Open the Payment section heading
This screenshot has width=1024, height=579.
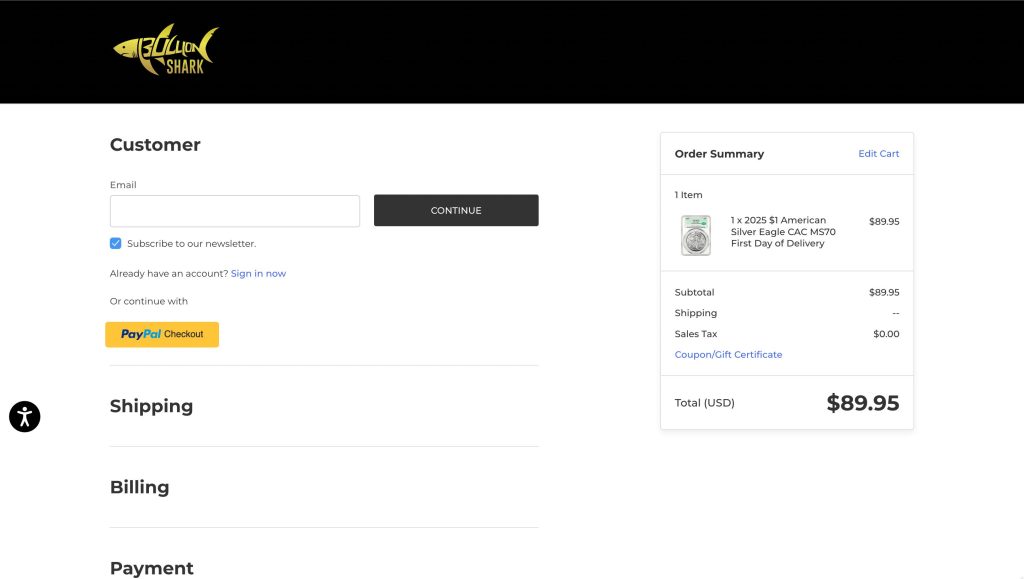pyautogui.click(x=152, y=568)
